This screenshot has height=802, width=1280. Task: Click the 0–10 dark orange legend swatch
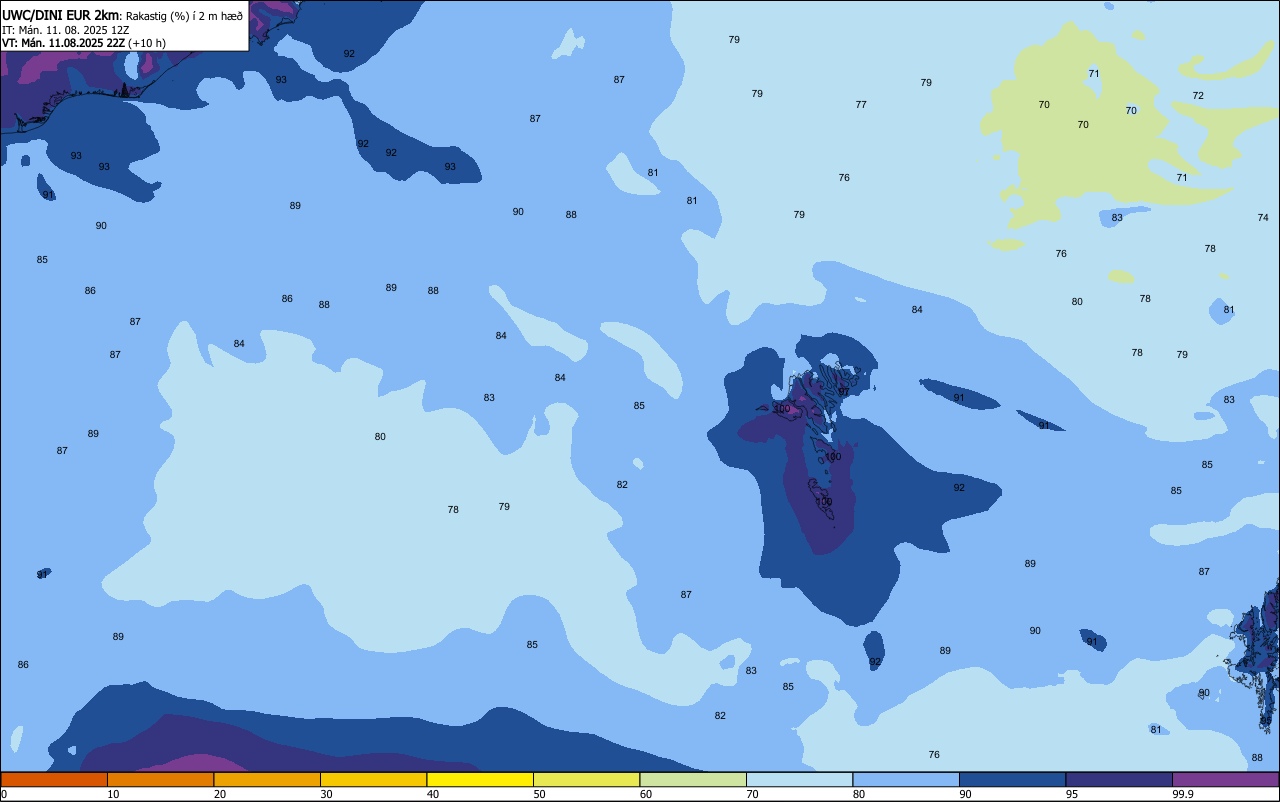(54, 779)
